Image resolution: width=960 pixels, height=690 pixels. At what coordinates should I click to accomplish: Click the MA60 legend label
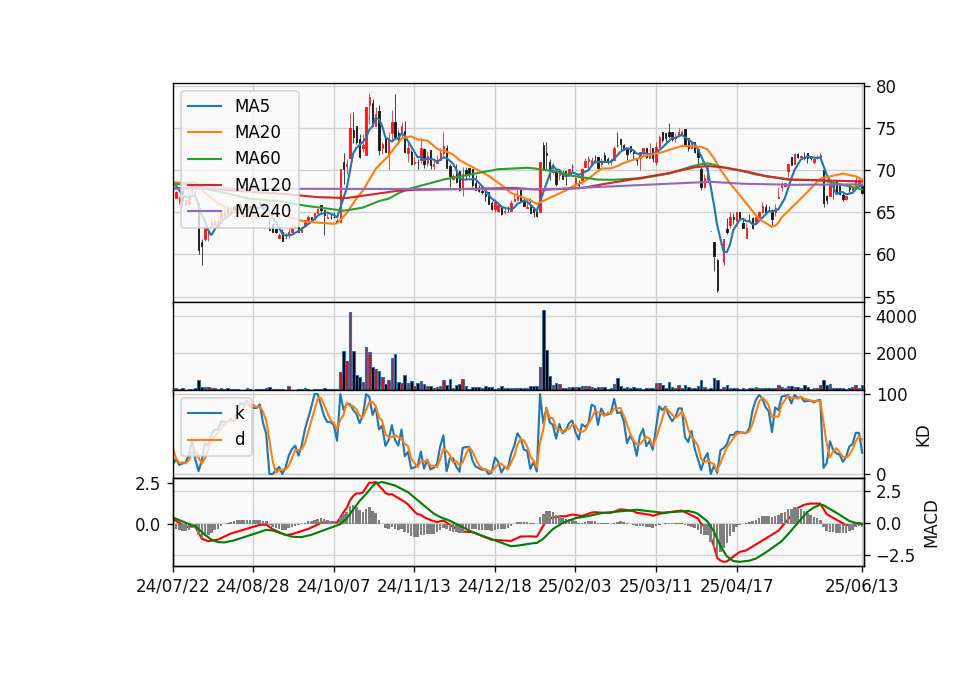click(257, 158)
